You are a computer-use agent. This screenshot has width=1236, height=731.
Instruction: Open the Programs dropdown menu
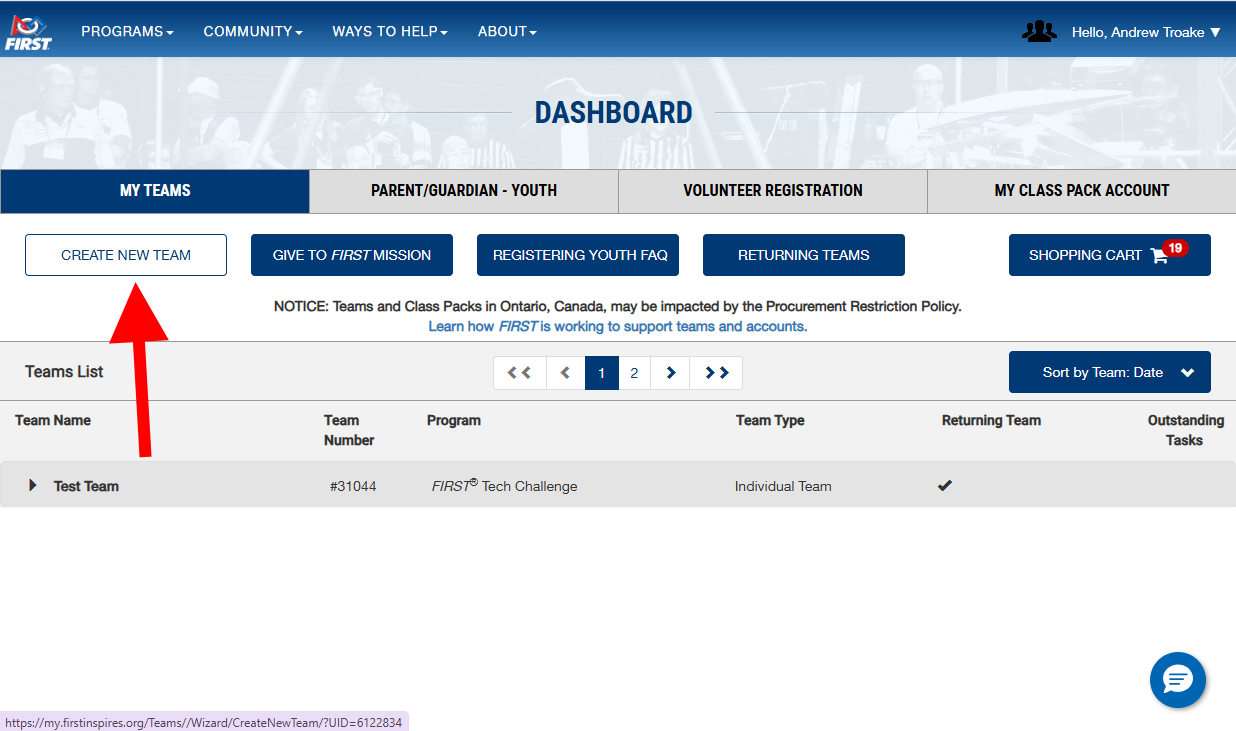[x=127, y=32]
